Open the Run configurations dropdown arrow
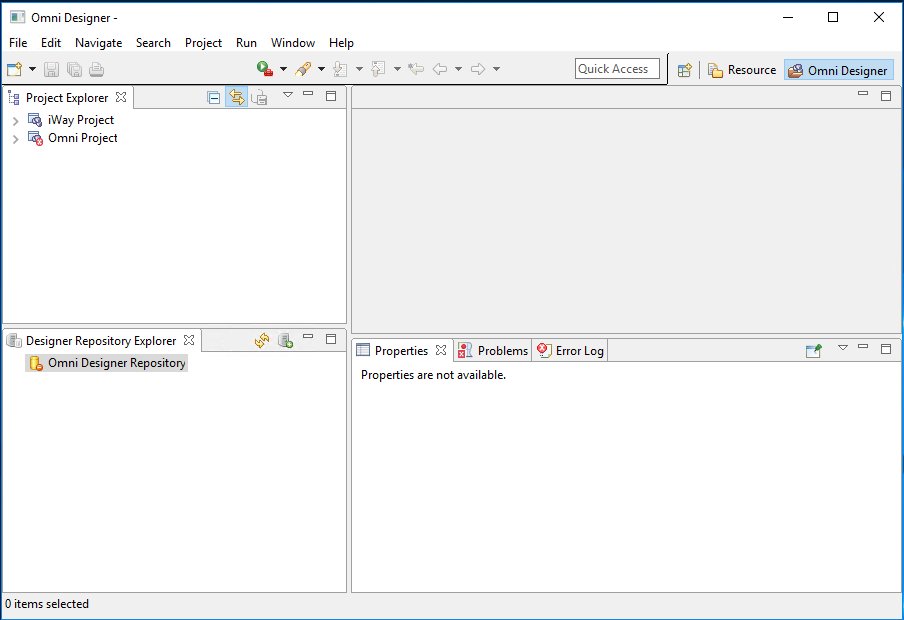The height and width of the screenshot is (620, 904). coord(283,69)
